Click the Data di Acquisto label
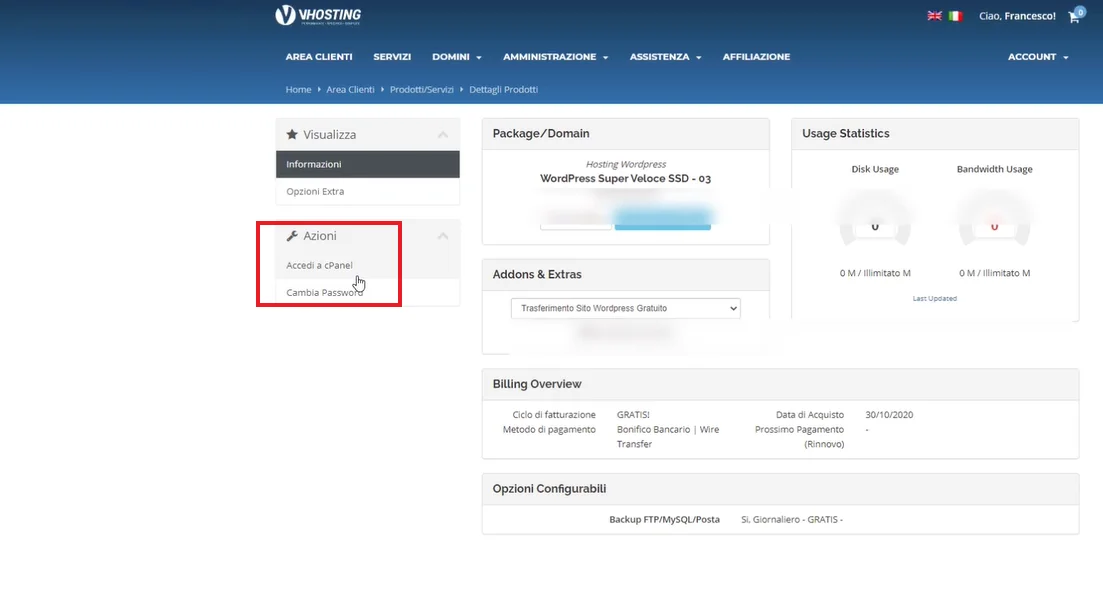1103x597 pixels. click(810, 415)
